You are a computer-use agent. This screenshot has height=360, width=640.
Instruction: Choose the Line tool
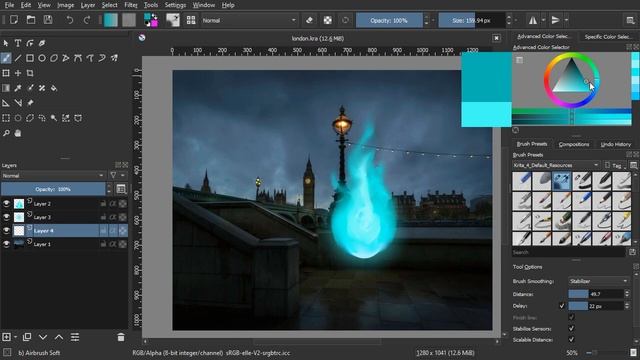(18, 58)
